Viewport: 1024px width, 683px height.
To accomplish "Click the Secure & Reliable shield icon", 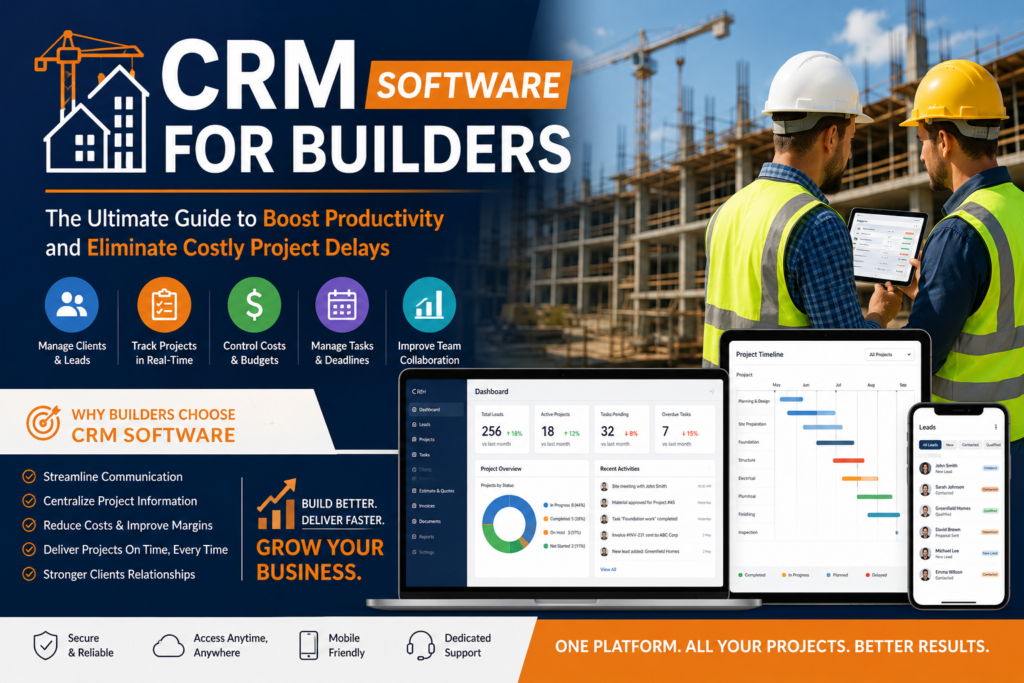I will (x=46, y=645).
